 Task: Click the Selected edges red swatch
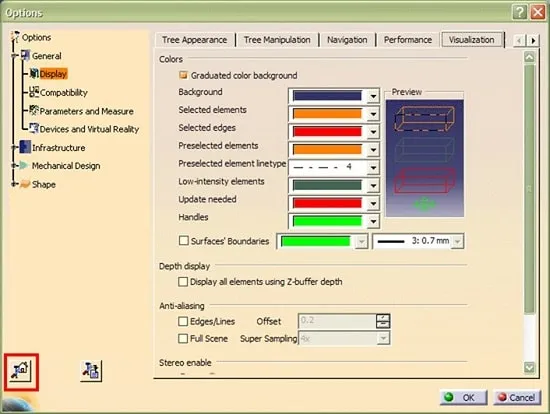pyautogui.click(x=327, y=132)
